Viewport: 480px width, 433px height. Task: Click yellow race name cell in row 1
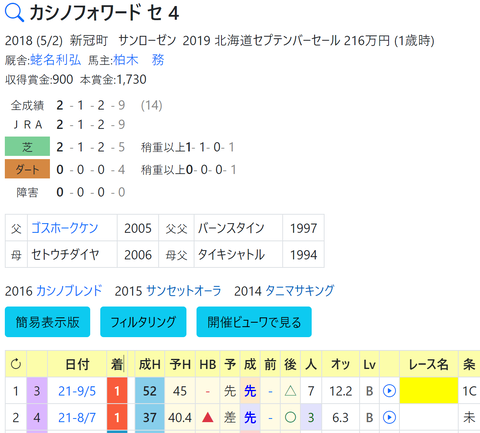click(x=429, y=391)
